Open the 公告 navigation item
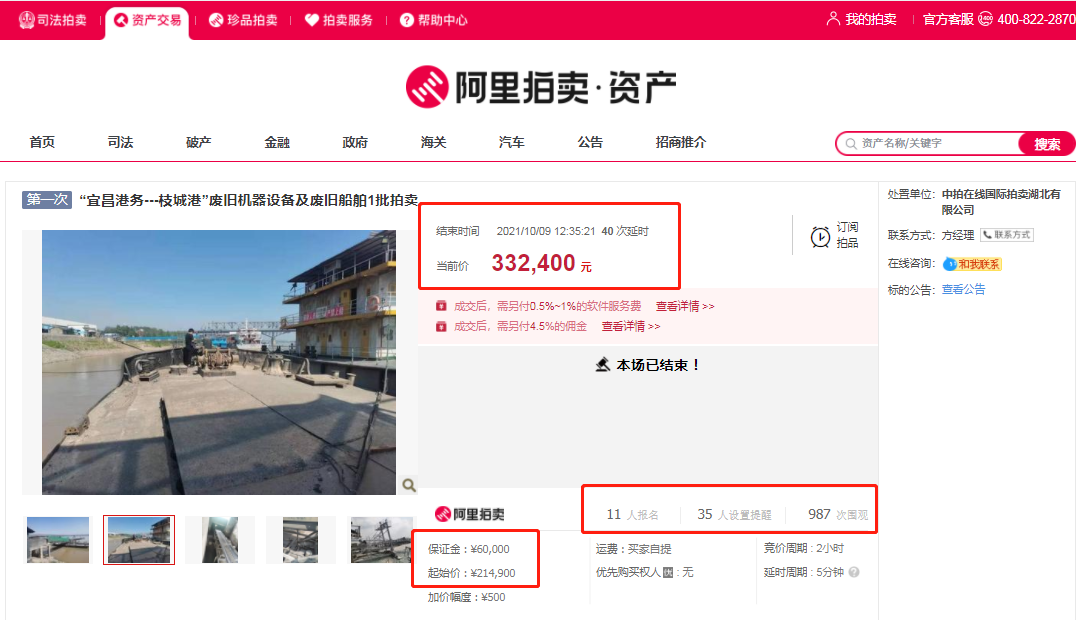The image size is (1076, 620). pos(589,142)
